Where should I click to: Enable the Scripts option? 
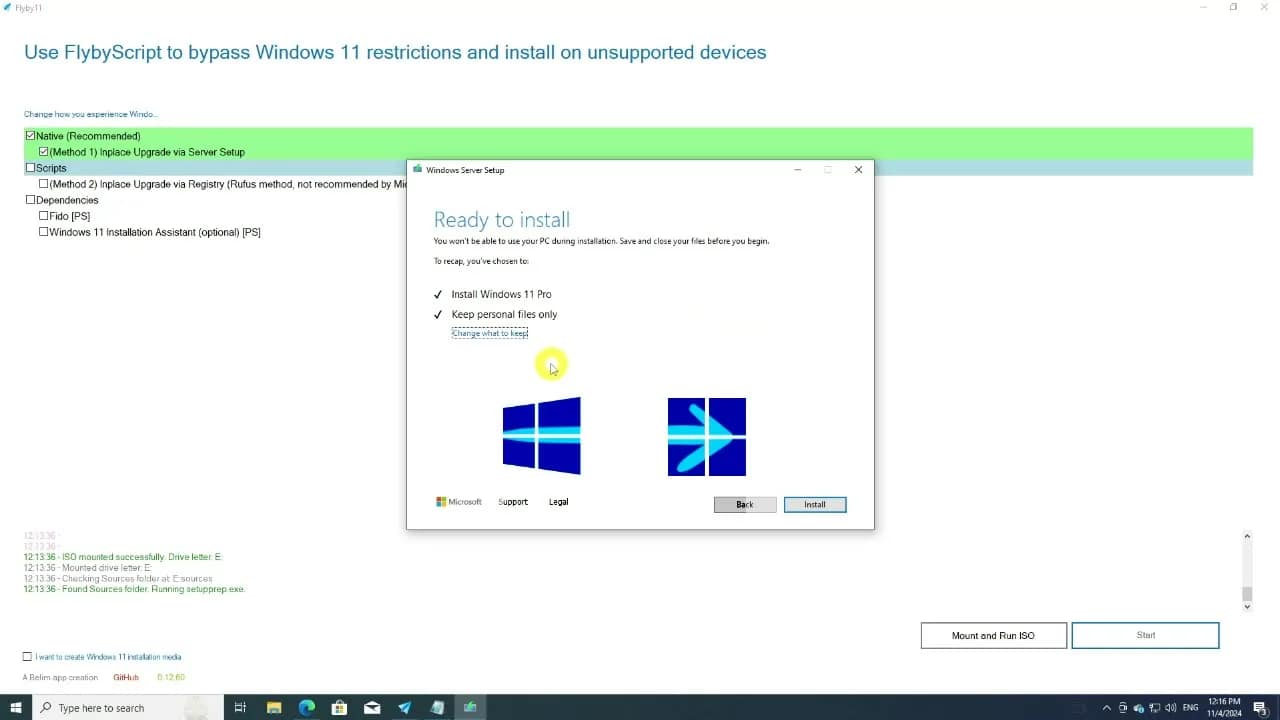pos(30,167)
